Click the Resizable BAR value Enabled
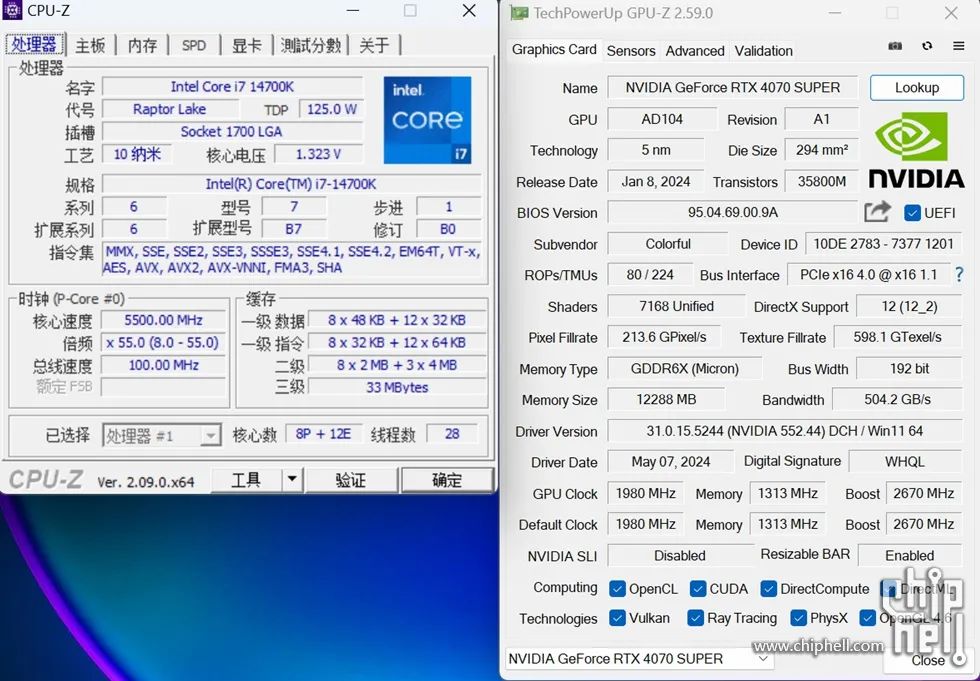This screenshot has height=681, width=980. click(x=909, y=555)
